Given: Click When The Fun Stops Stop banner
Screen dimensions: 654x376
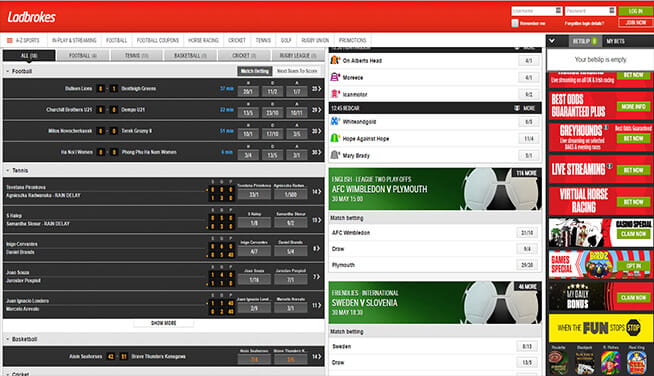Looking at the screenshot, I should coord(601,328).
